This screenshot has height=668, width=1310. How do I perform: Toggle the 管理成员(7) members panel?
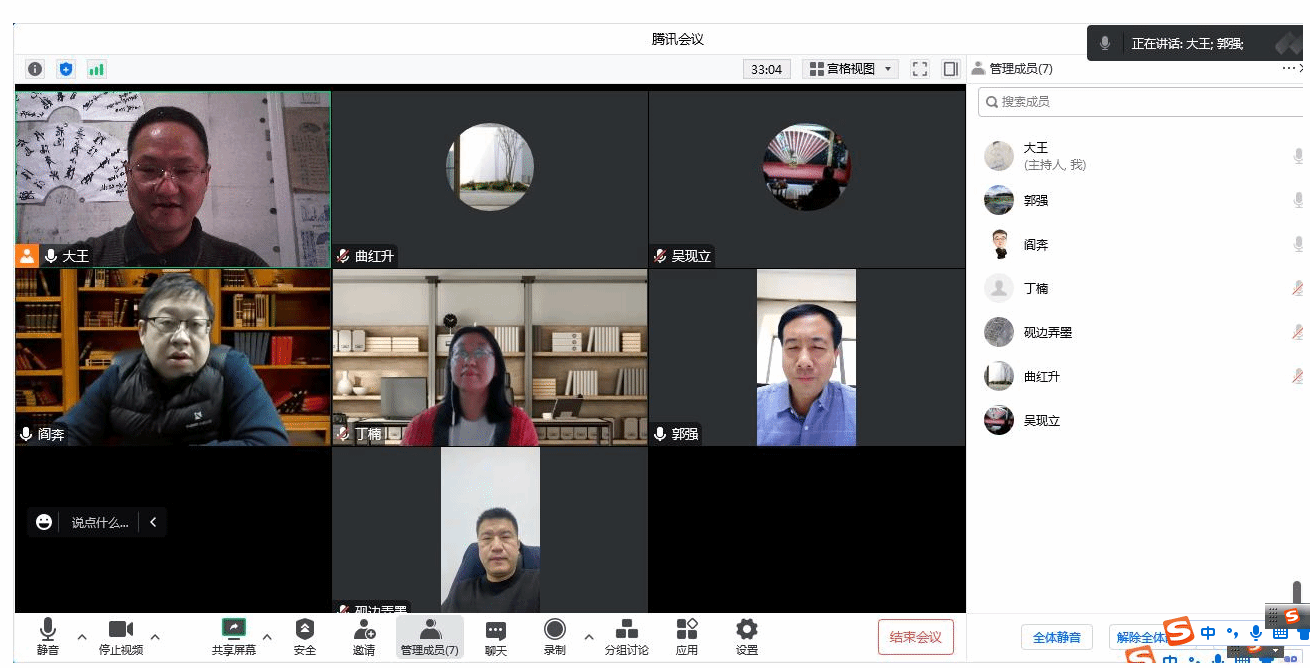430,635
